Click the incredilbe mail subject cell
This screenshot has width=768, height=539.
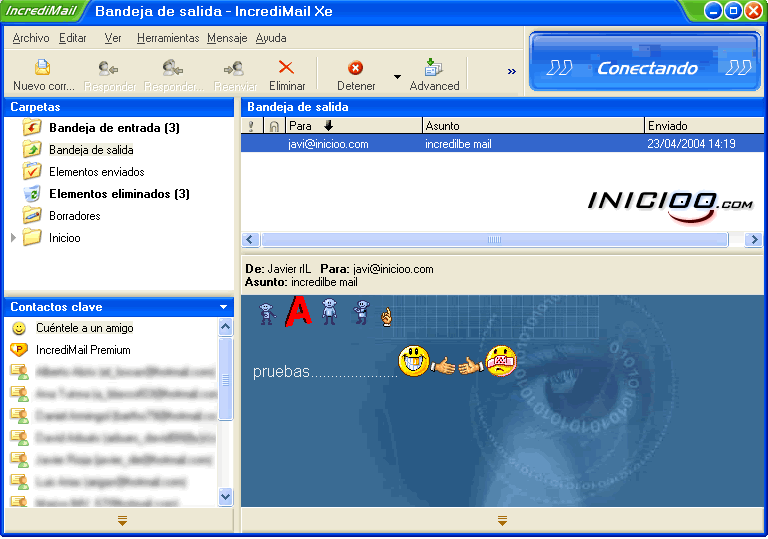(x=458, y=144)
